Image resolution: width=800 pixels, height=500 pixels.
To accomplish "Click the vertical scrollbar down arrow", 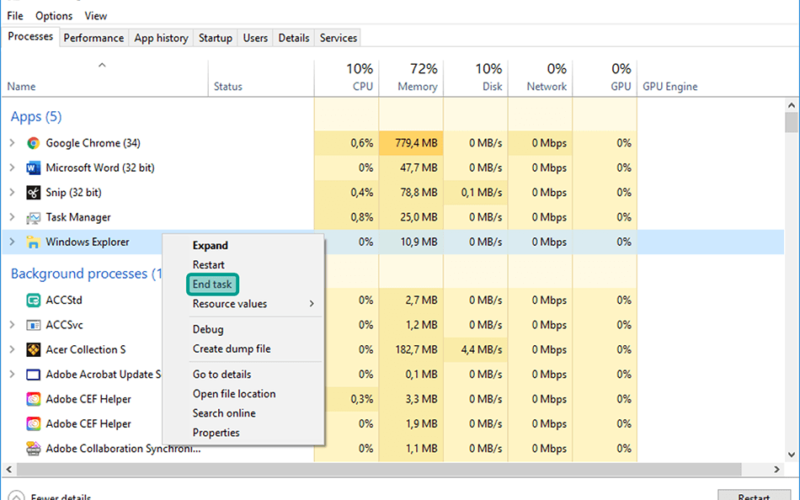I will tap(791, 455).
